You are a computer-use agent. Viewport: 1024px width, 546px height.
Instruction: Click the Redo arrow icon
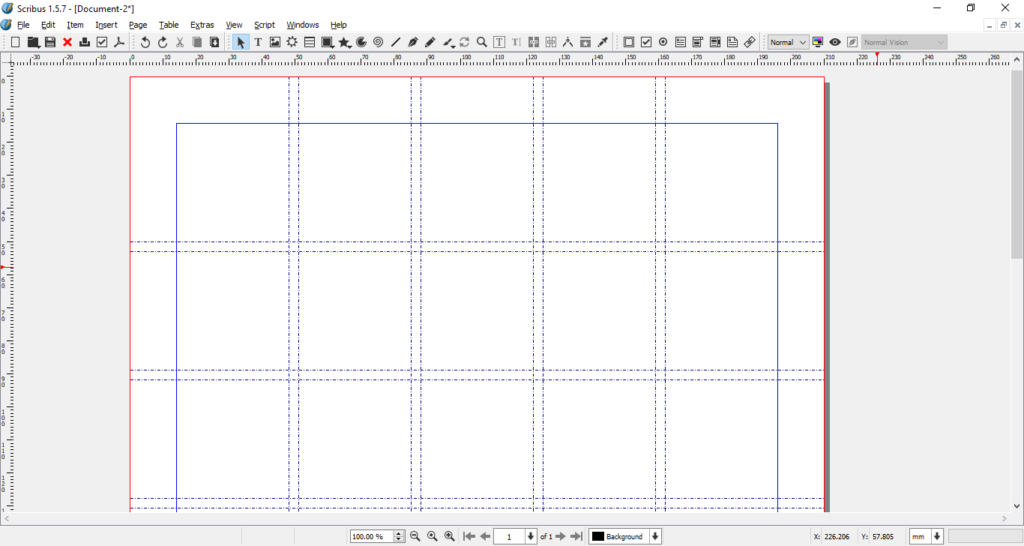point(163,42)
